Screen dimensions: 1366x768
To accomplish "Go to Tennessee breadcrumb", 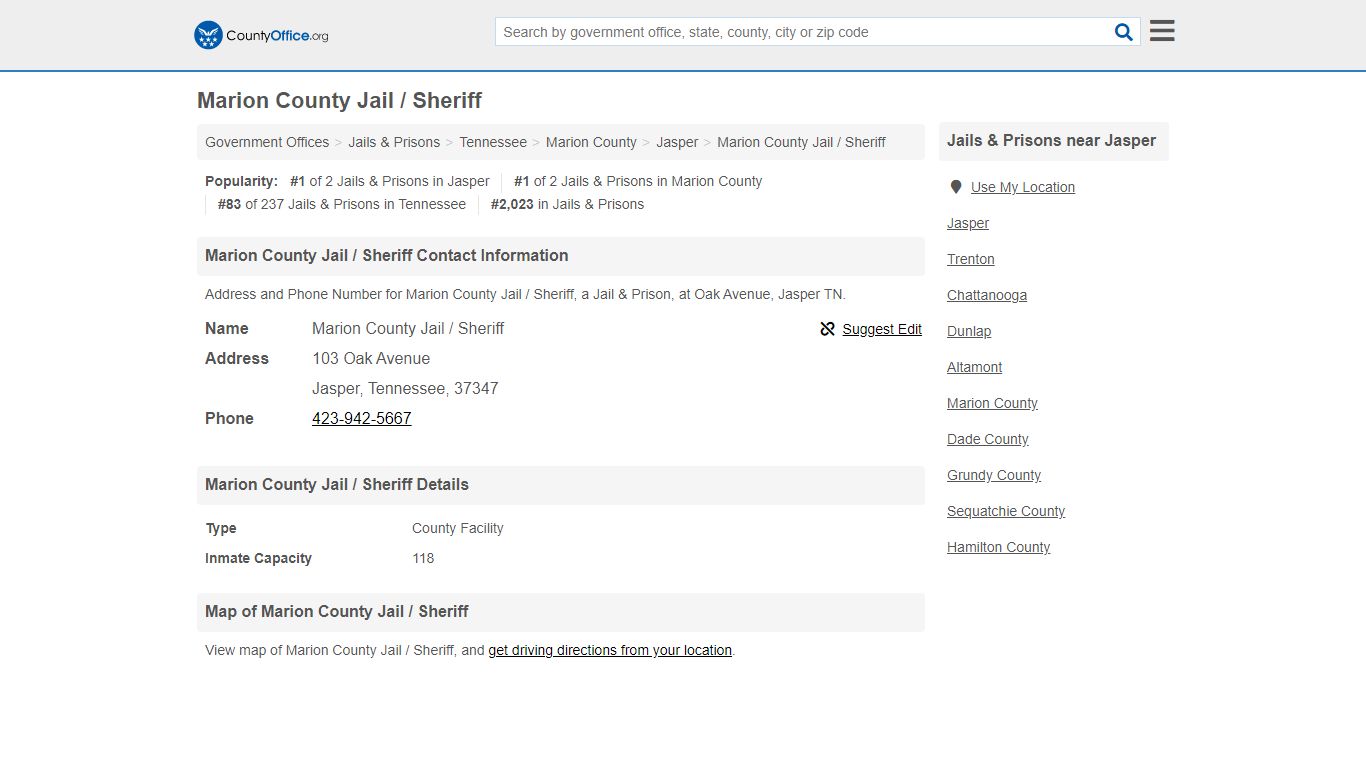I will [x=493, y=142].
